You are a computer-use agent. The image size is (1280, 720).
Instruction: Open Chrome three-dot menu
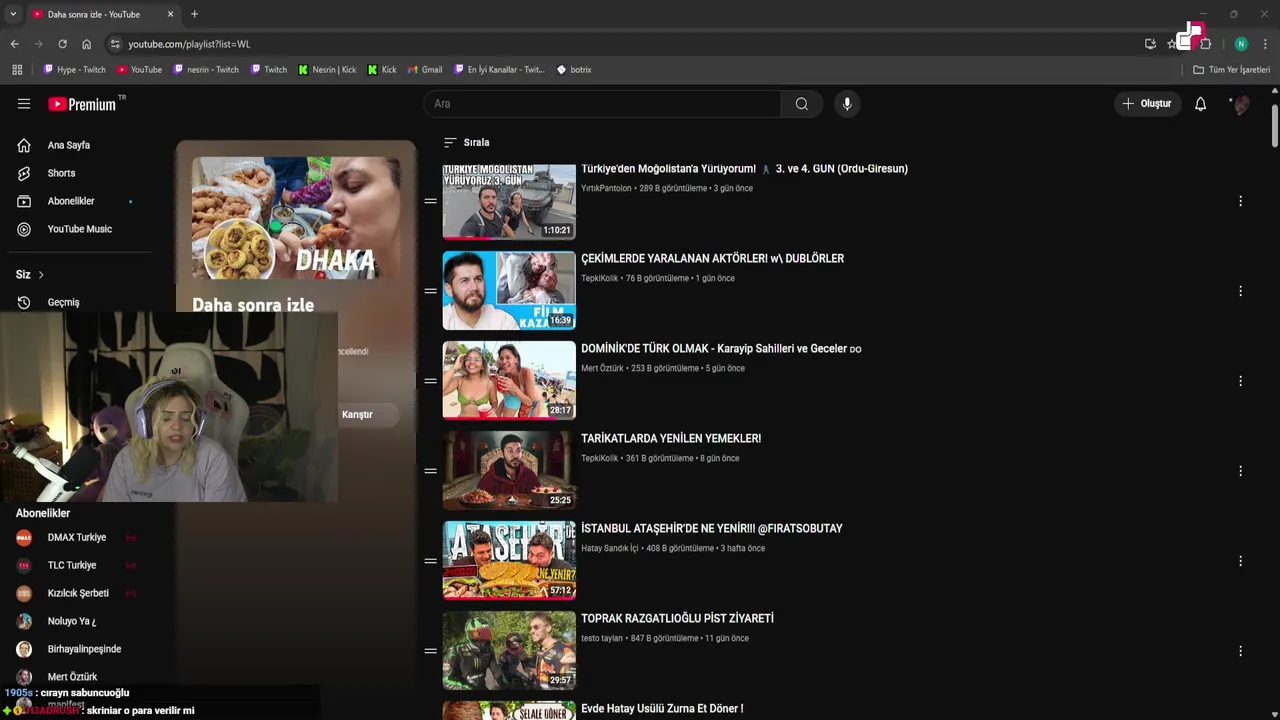tap(1265, 44)
